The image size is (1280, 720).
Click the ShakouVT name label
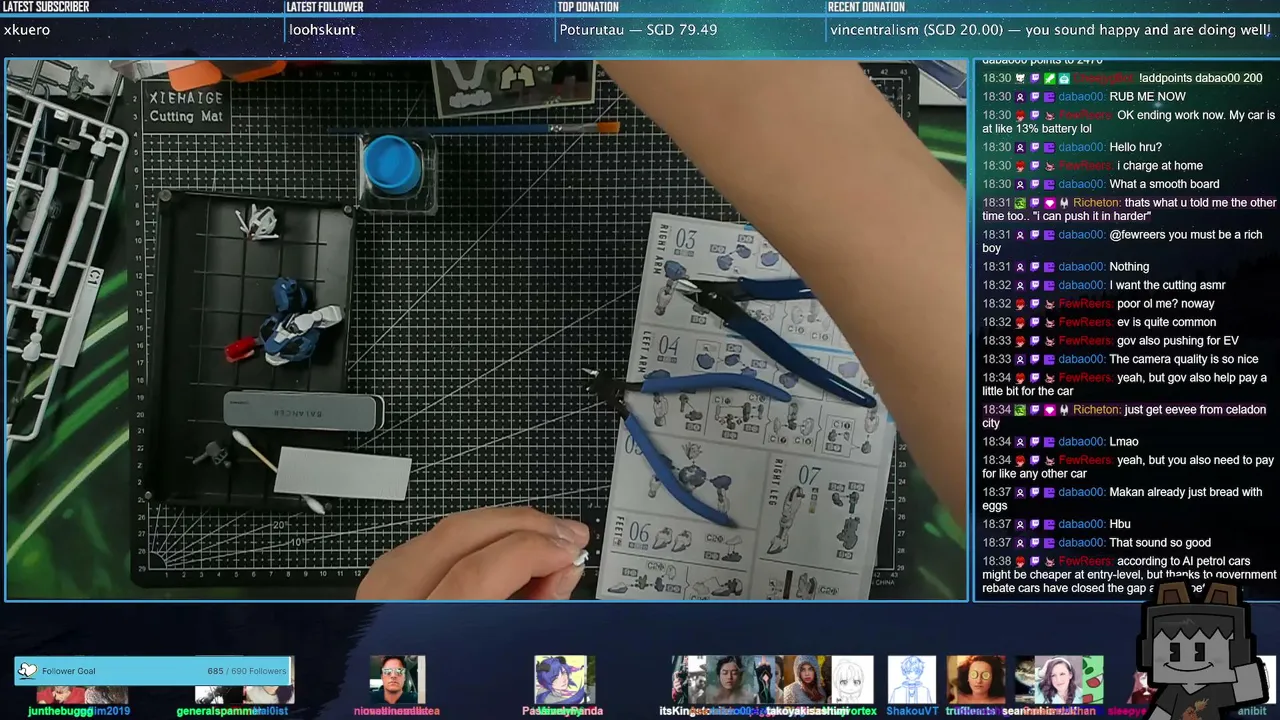(x=912, y=711)
